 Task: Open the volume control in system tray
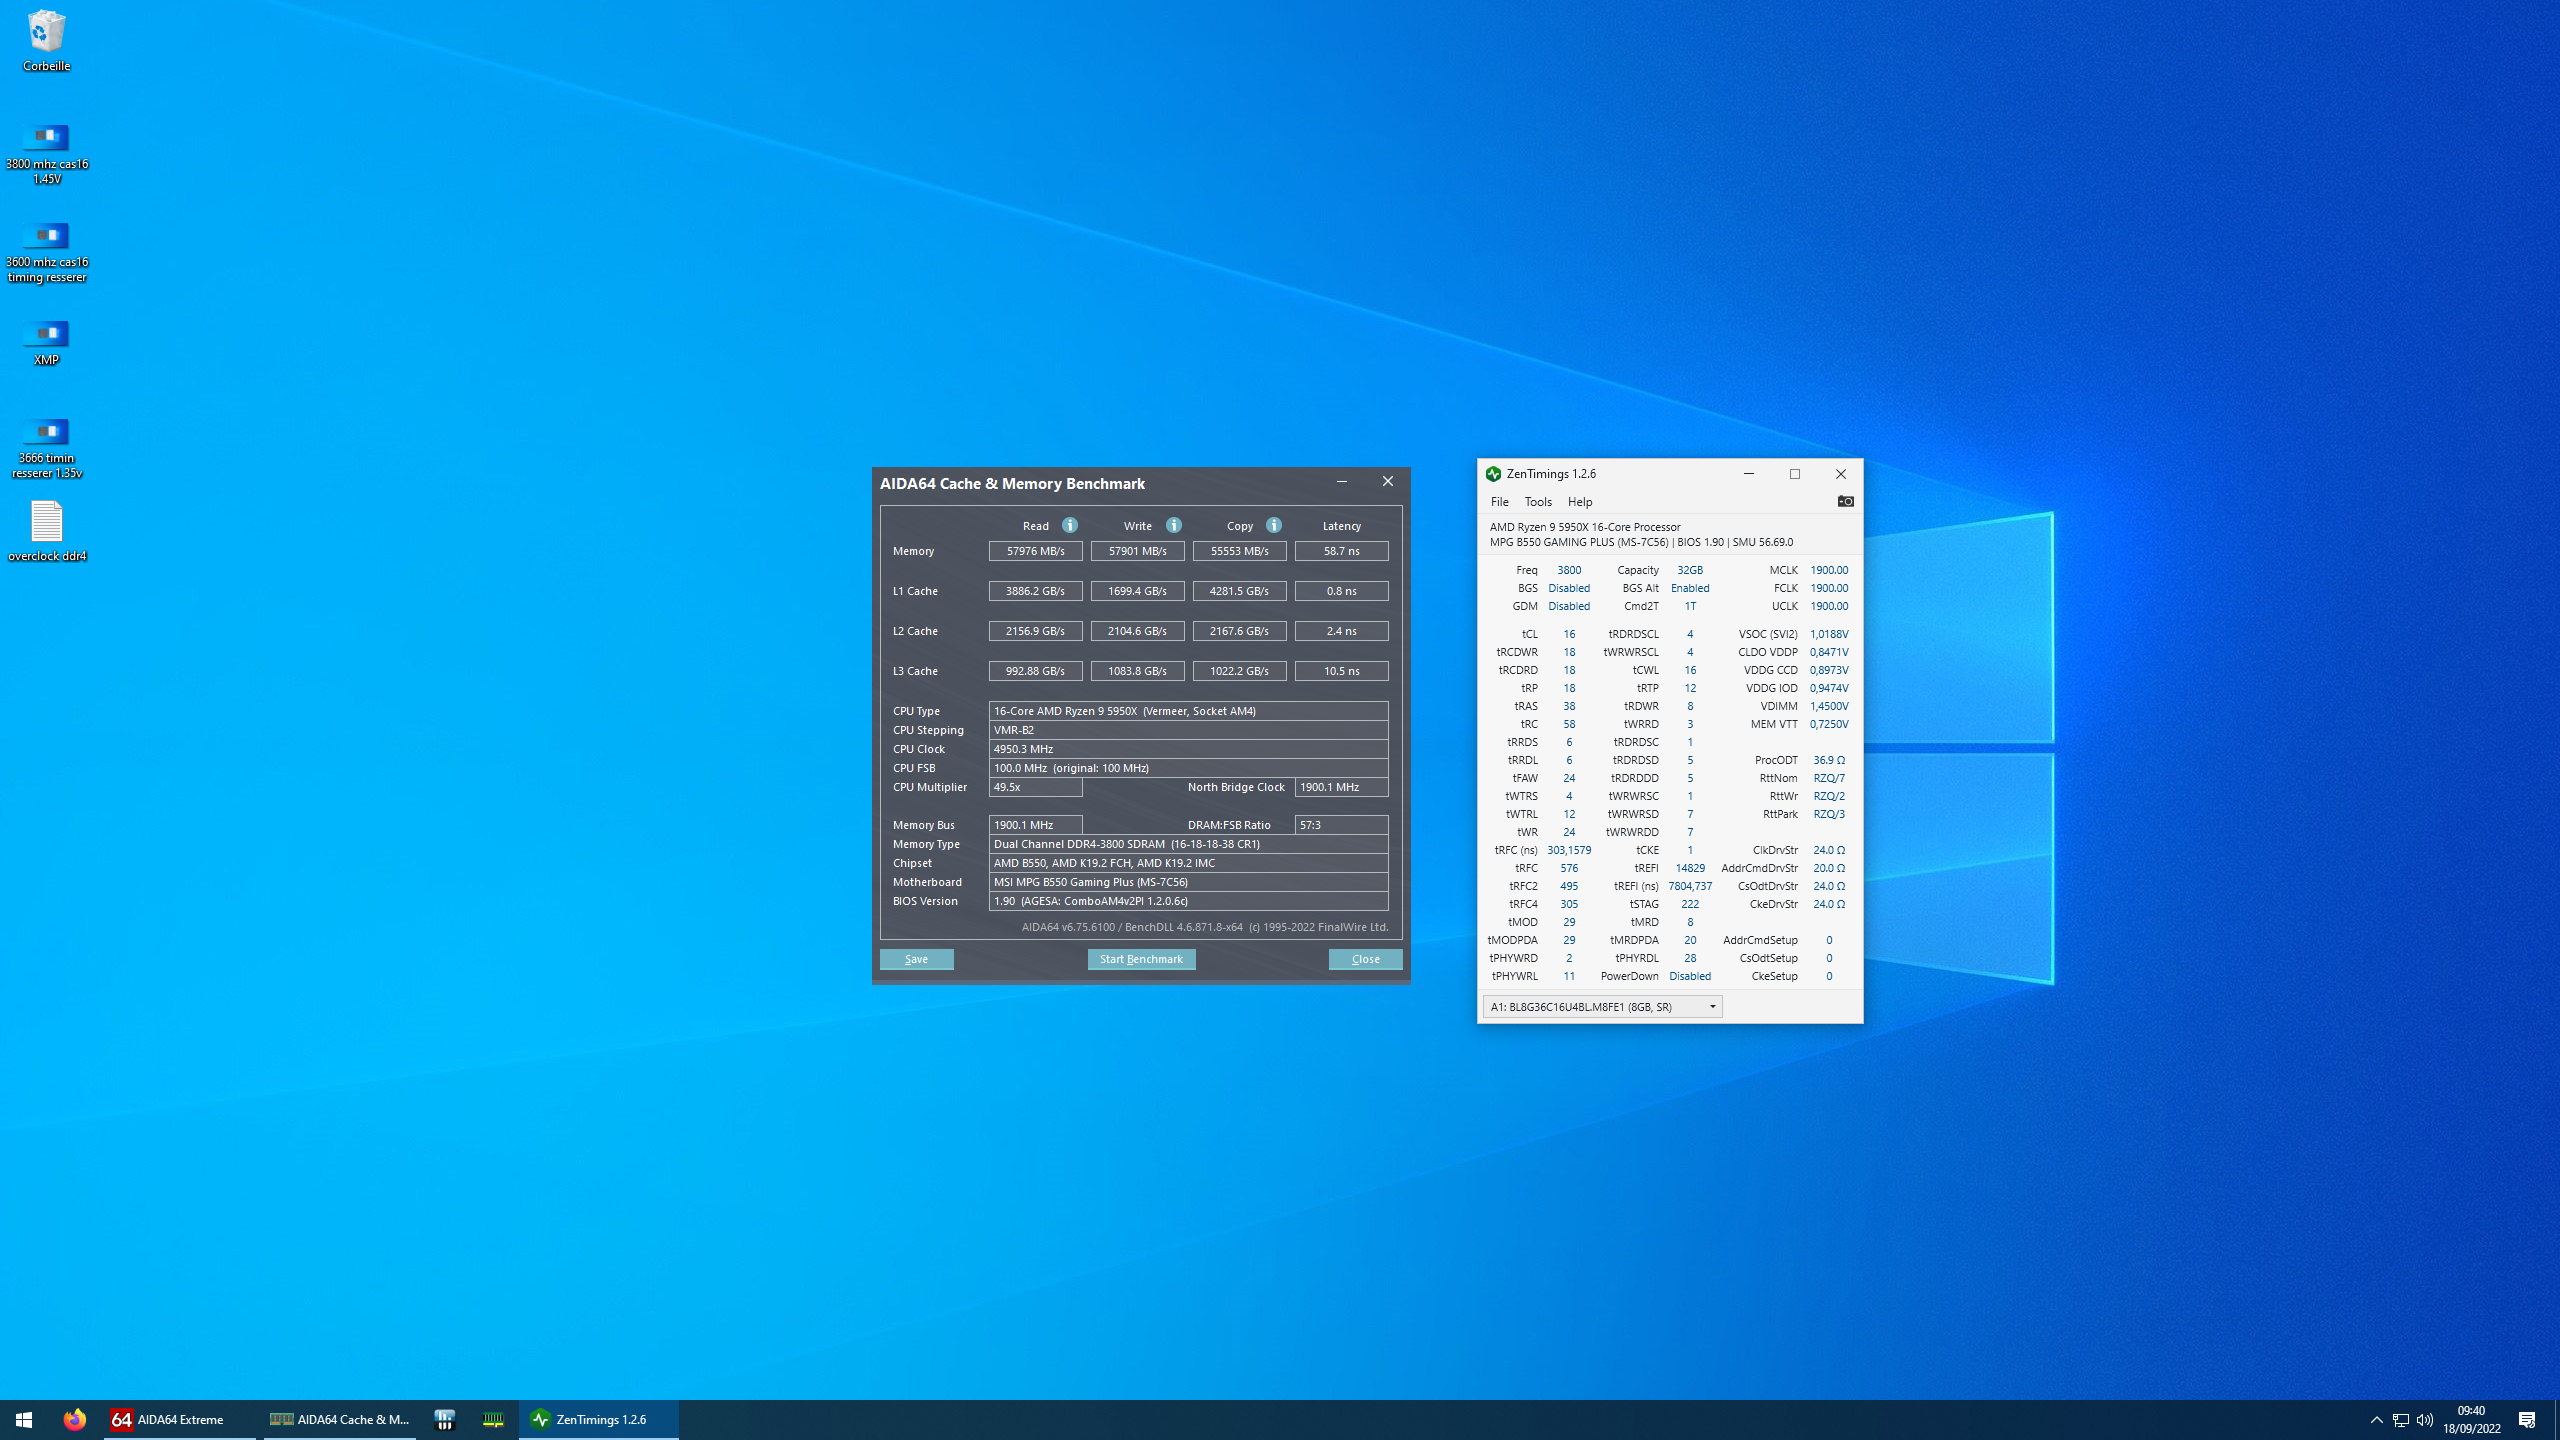2425,1419
